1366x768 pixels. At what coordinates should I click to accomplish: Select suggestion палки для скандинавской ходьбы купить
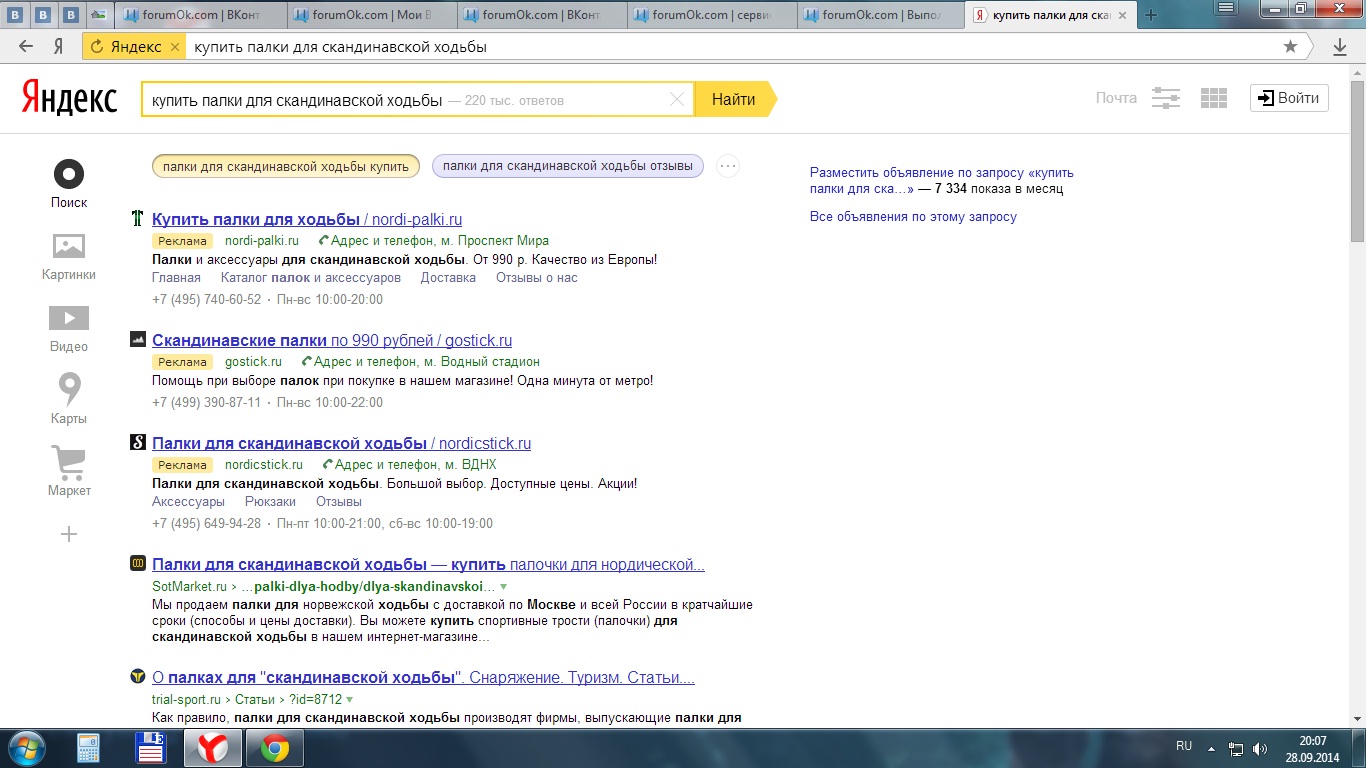(286, 166)
